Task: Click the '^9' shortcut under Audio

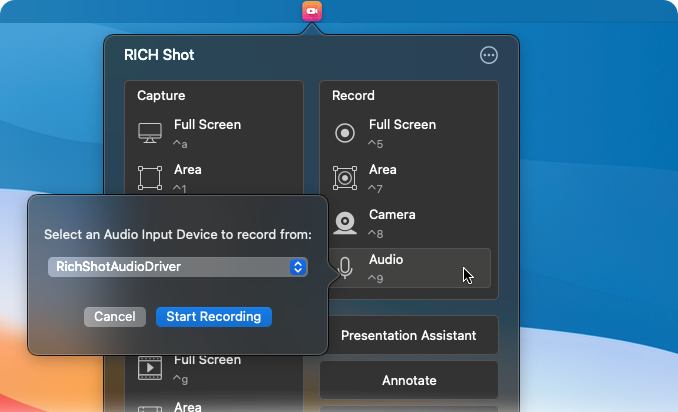Action: [x=375, y=278]
